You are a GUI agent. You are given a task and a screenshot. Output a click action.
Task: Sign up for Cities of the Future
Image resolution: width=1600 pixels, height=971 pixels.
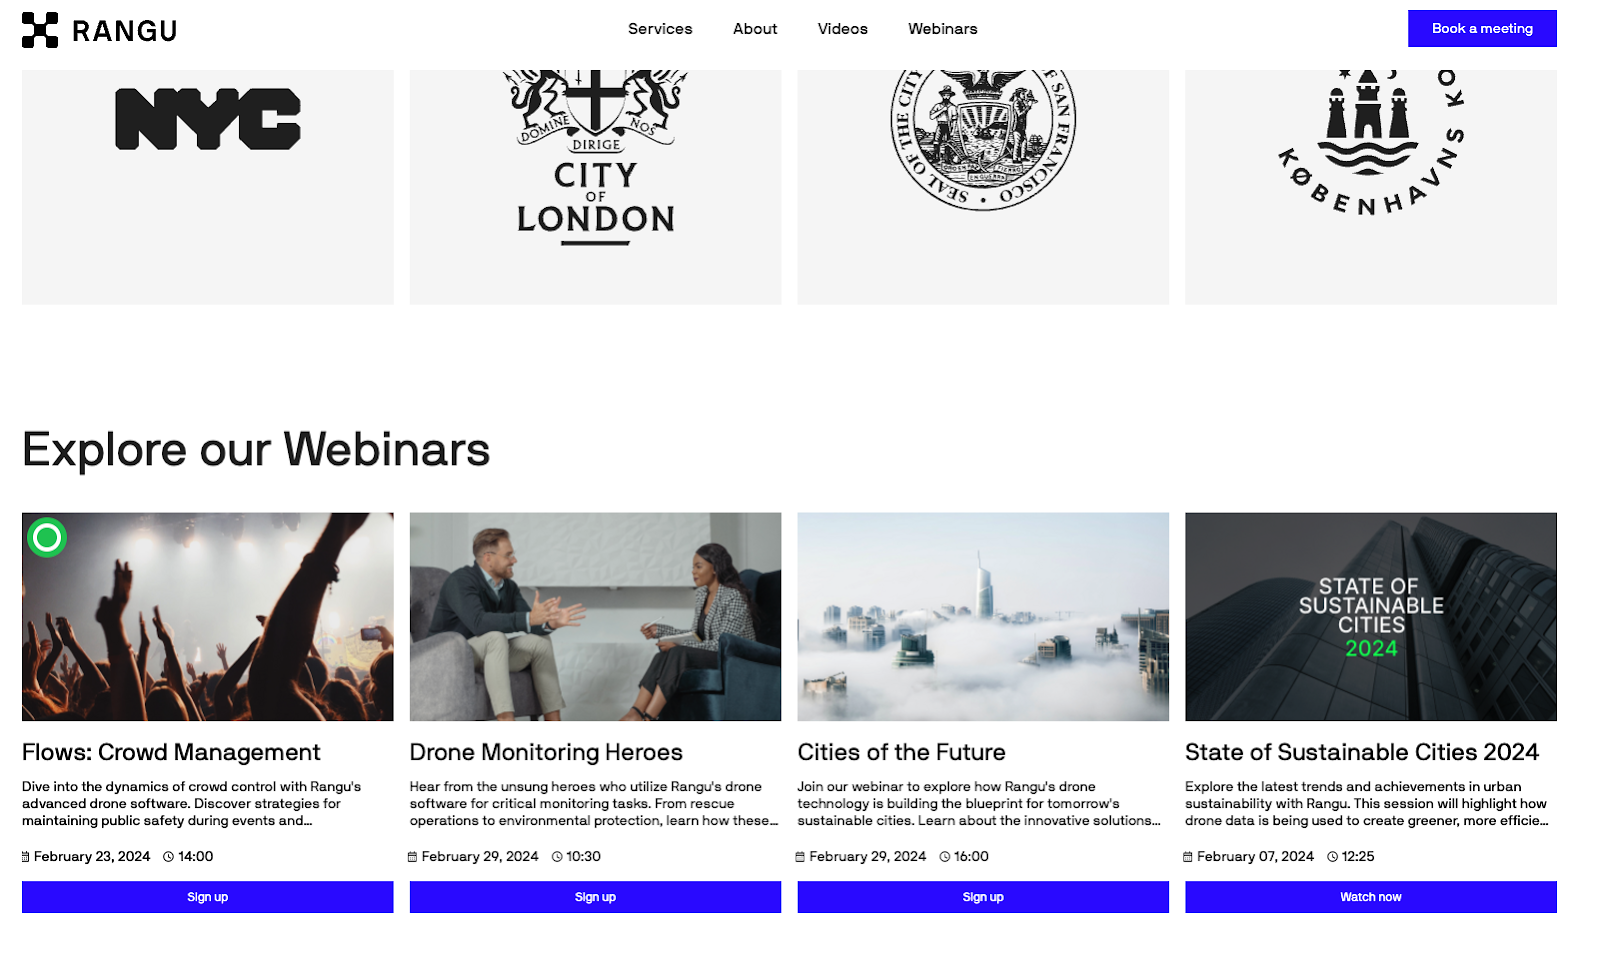click(983, 897)
